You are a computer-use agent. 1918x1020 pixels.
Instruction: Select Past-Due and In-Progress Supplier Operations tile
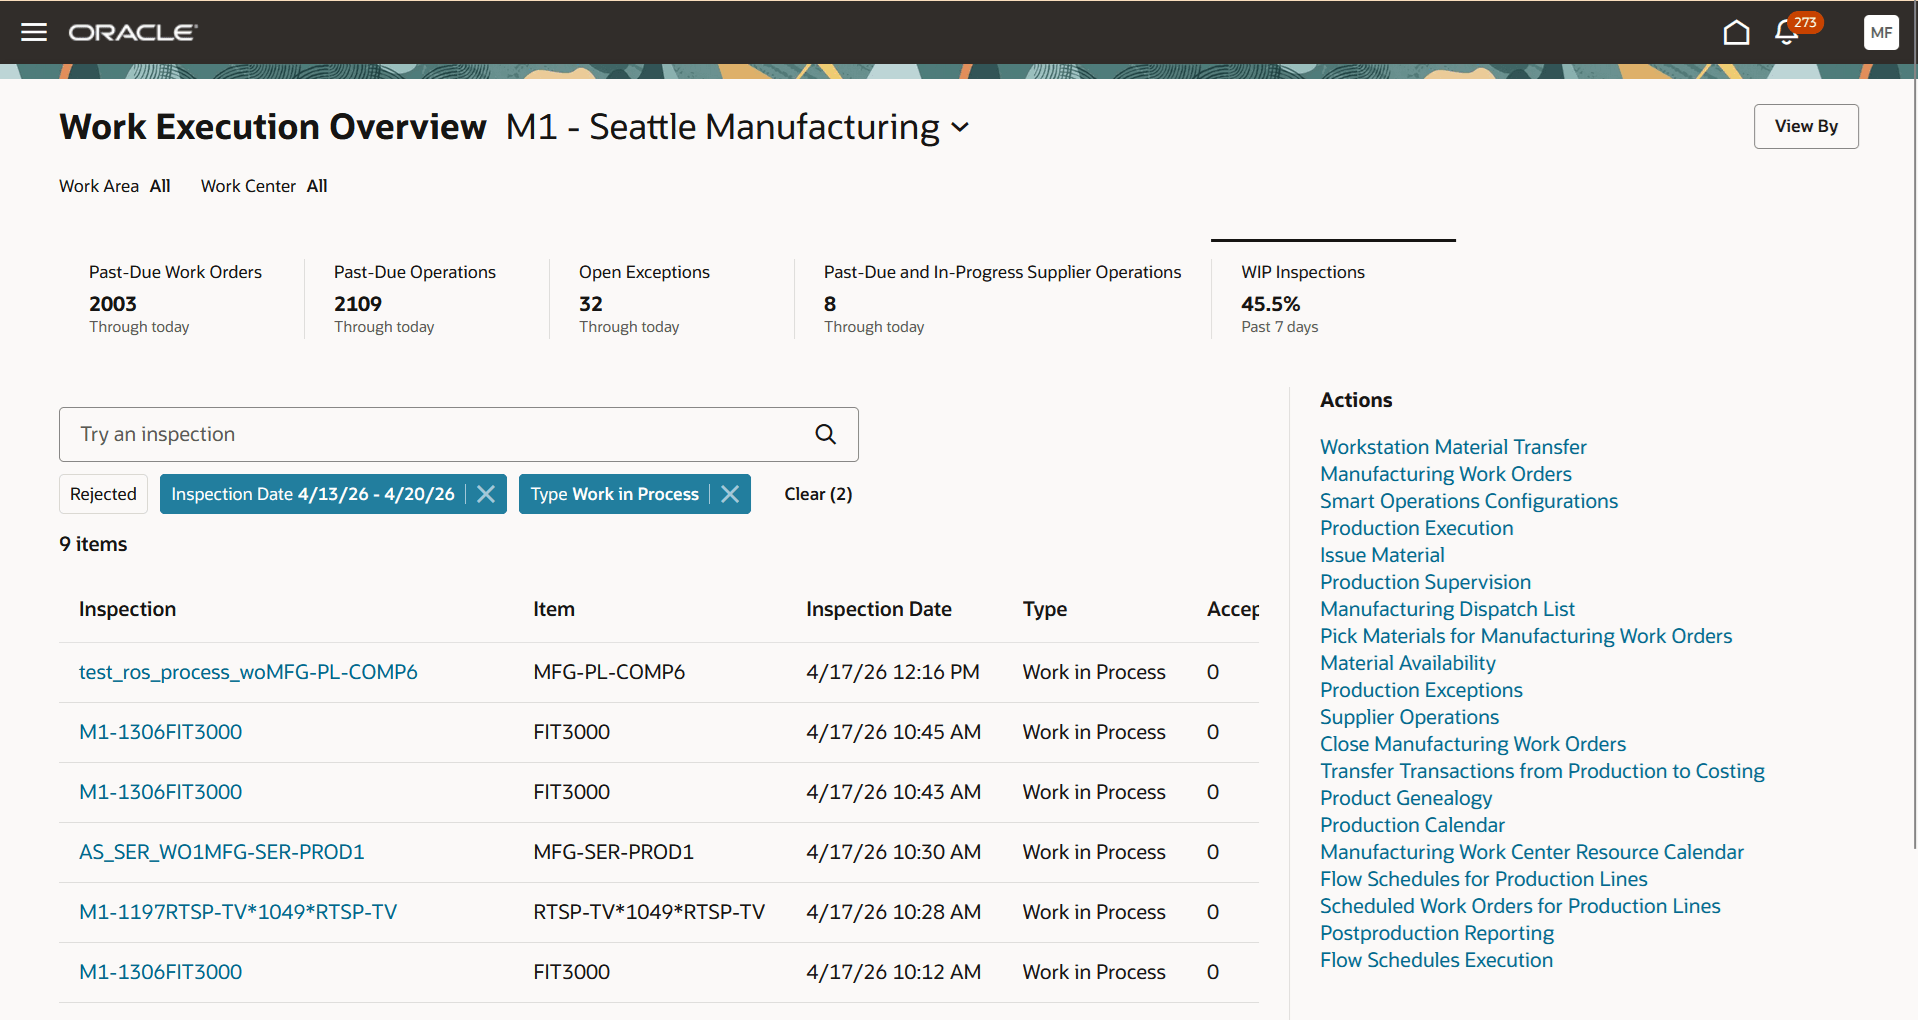pos(1002,298)
